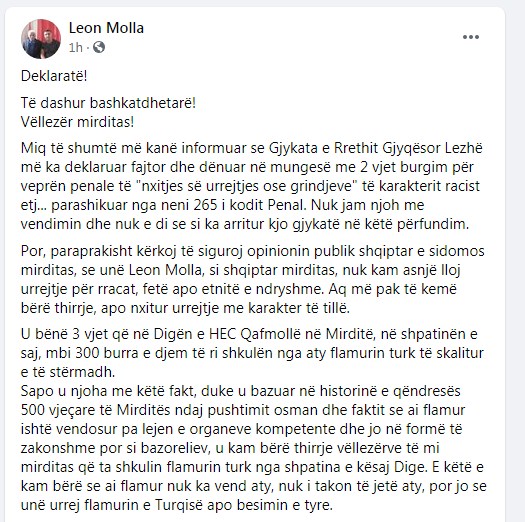Click the sentence starting "U bënë 3 vjet"
525x522 pixels.
(252, 353)
